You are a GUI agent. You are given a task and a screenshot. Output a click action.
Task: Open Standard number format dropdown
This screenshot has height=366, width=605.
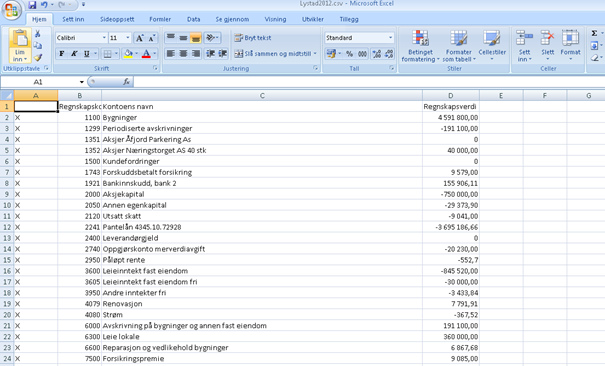[x=390, y=37]
